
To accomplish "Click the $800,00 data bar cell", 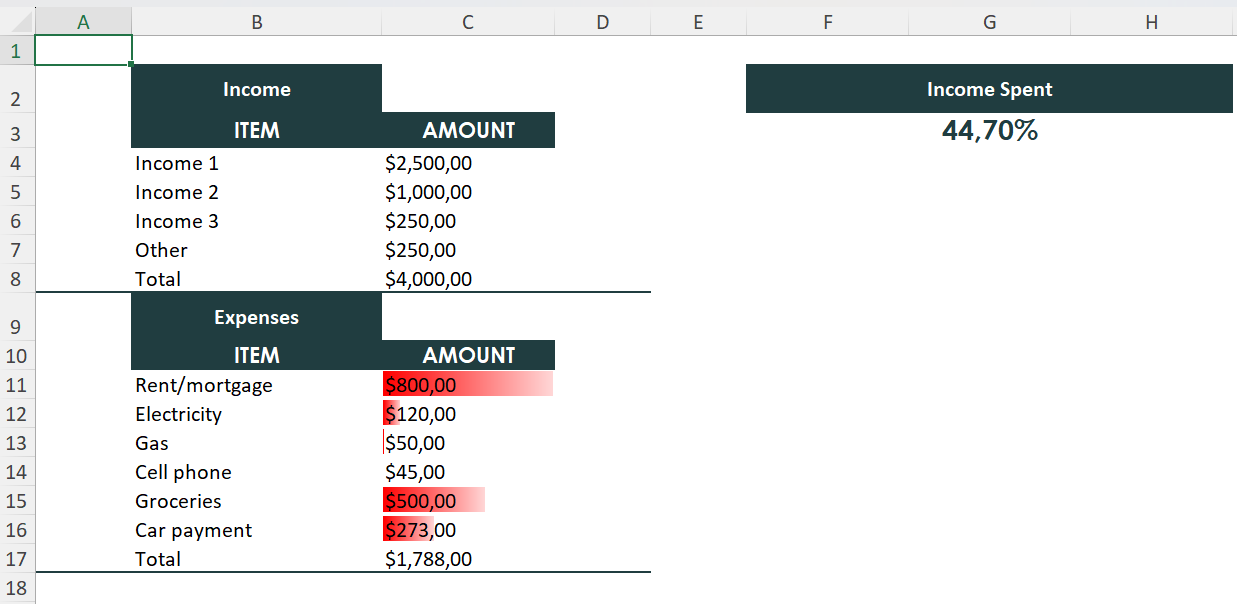I will (x=468, y=385).
